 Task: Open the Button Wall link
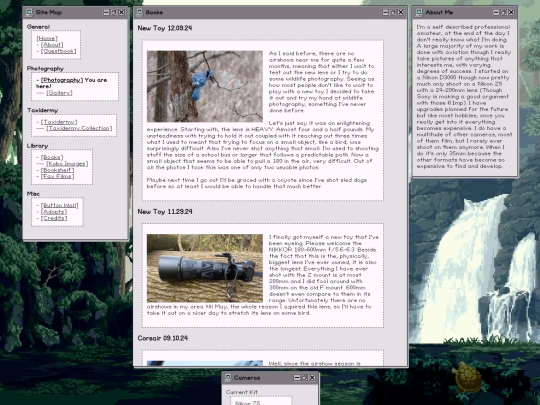60,206
